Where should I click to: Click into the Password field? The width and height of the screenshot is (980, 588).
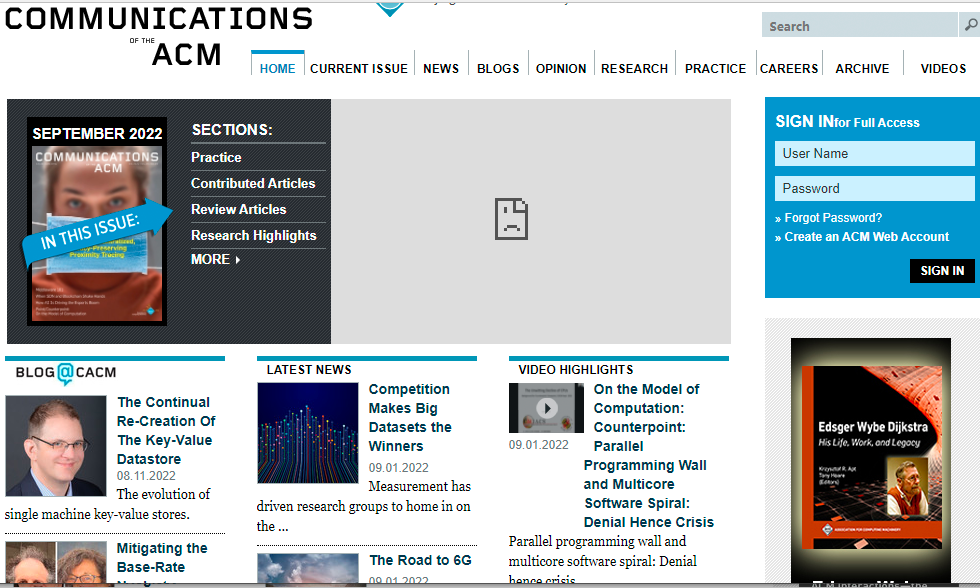click(x=874, y=189)
